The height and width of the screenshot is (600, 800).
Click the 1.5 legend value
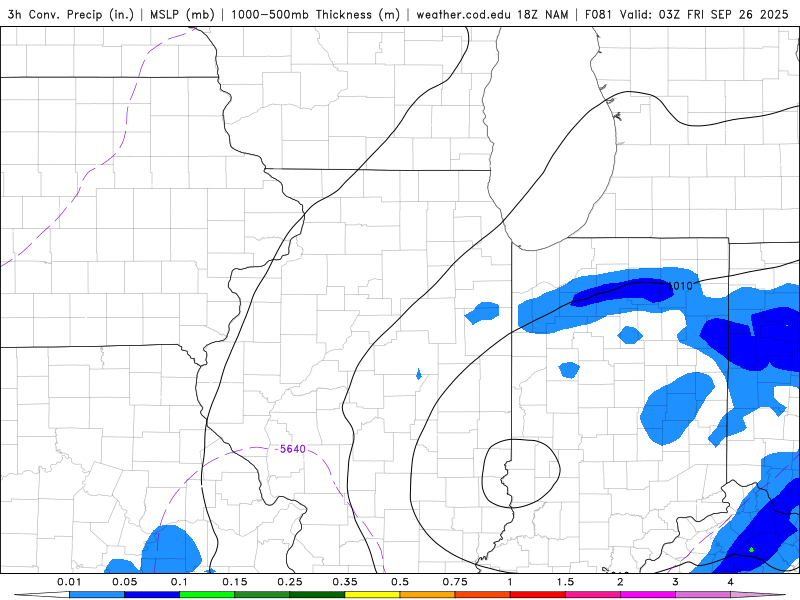click(565, 582)
